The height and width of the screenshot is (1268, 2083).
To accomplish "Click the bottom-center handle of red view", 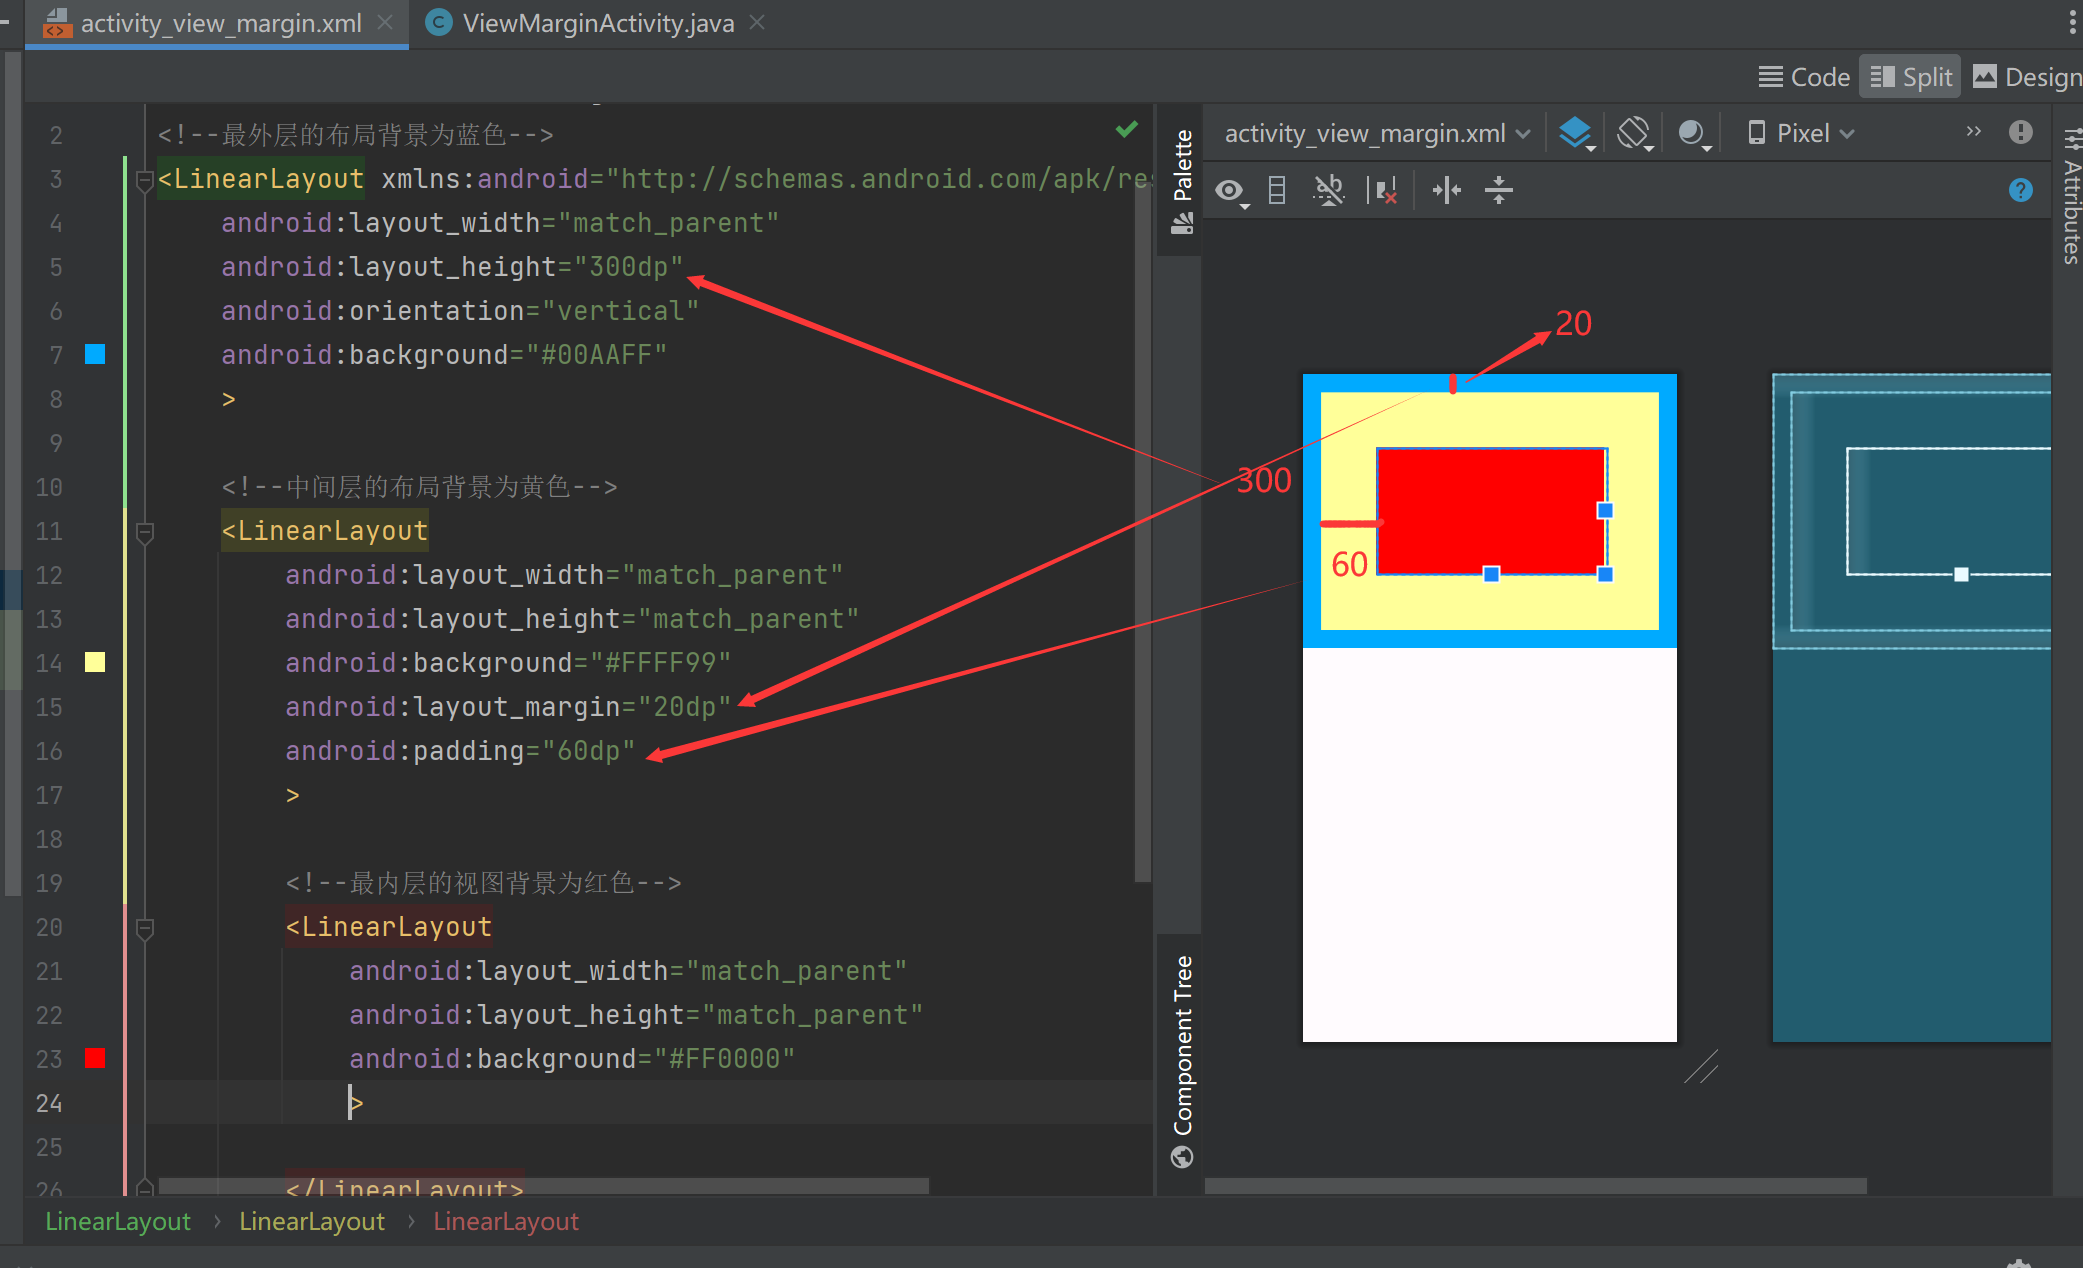I will point(1491,574).
